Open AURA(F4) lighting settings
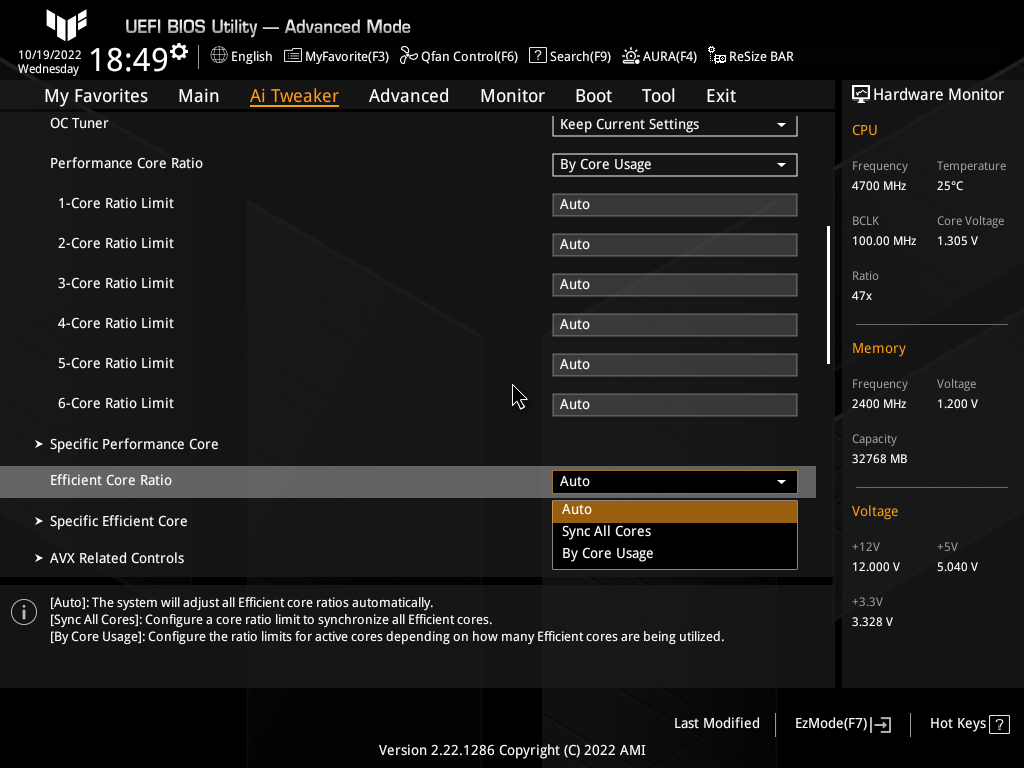 pyautogui.click(x=659, y=56)
